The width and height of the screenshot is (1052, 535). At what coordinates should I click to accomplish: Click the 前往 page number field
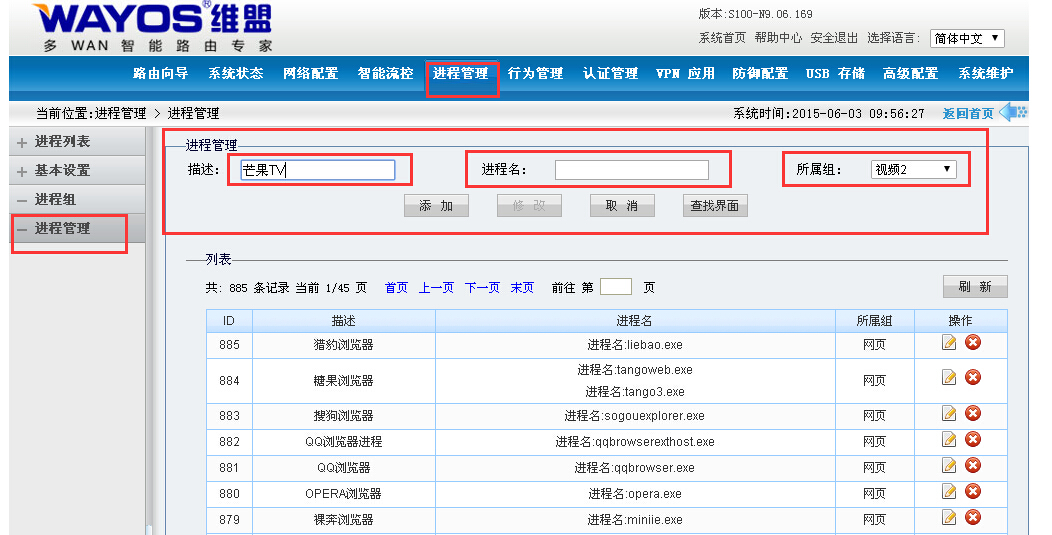point(615,287)
